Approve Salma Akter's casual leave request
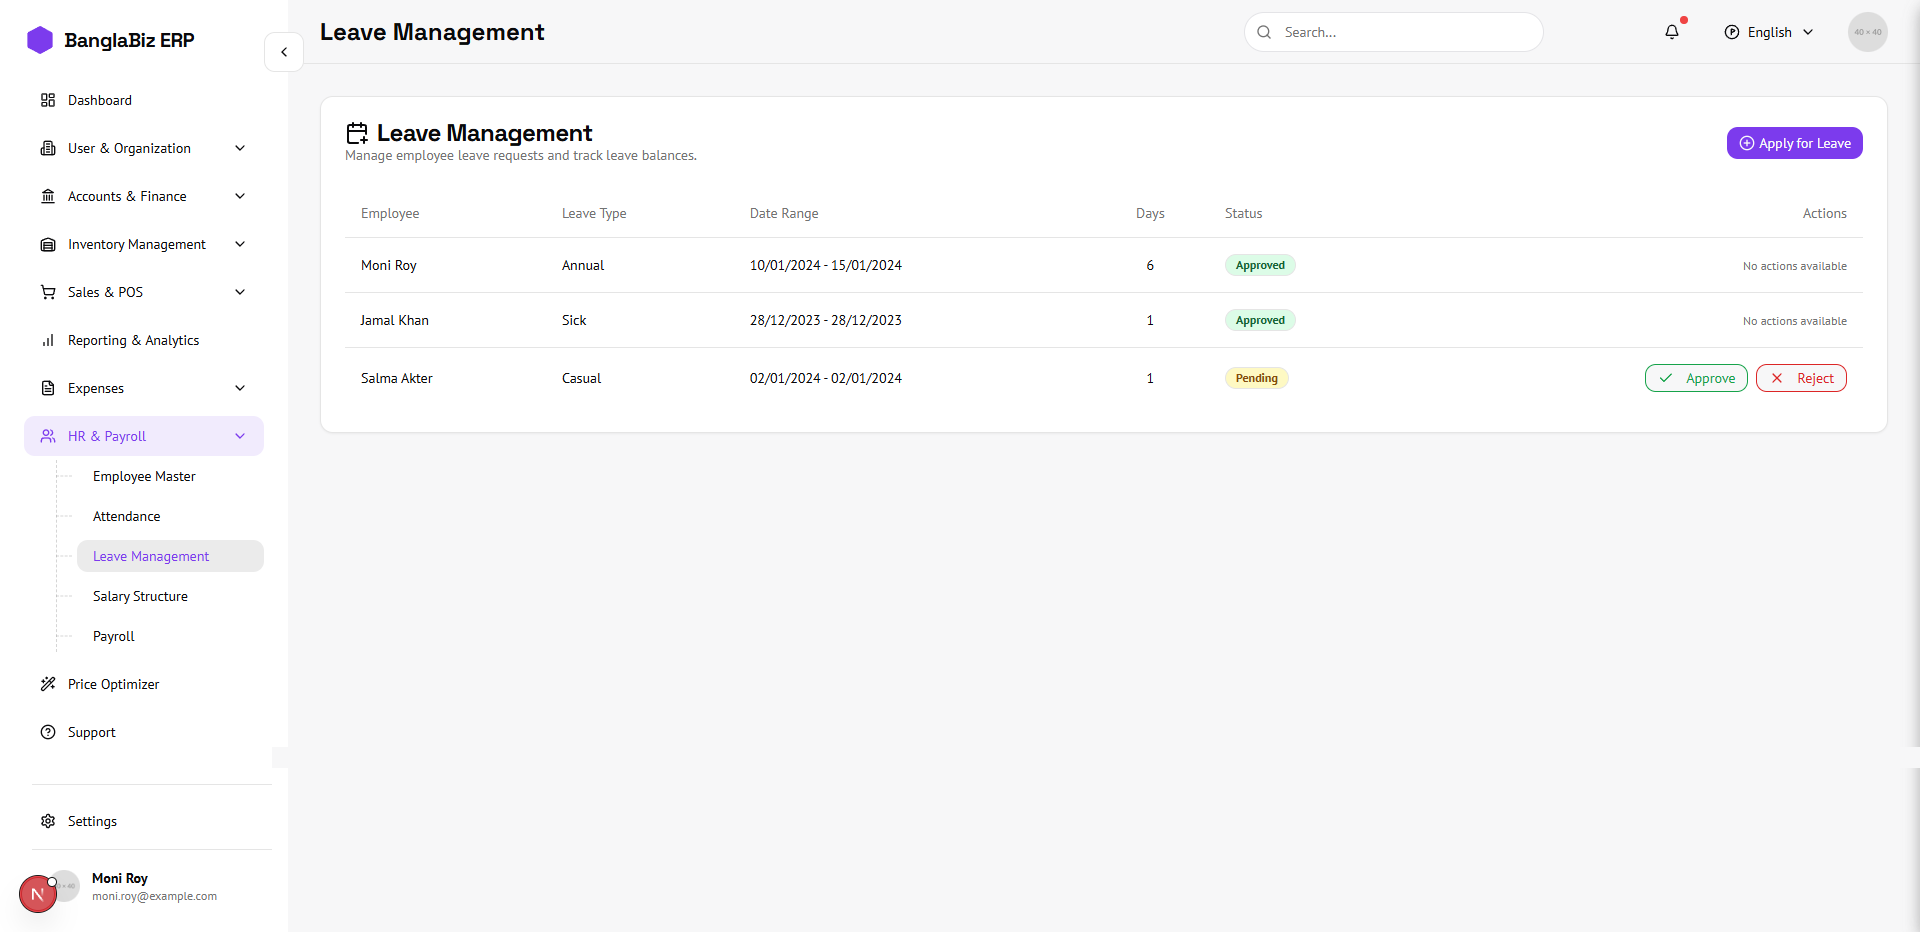 coord(1696,378)
